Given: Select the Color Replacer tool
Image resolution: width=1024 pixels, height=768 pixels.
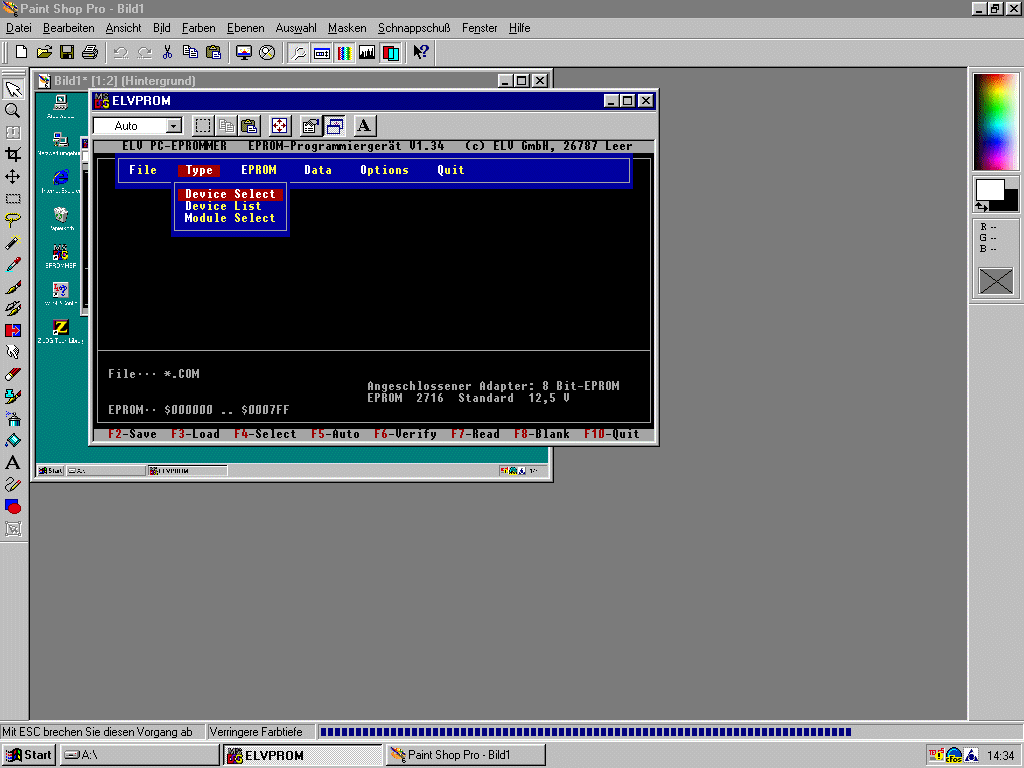Looking at the screenshot, I should click(x=13, y=330).
